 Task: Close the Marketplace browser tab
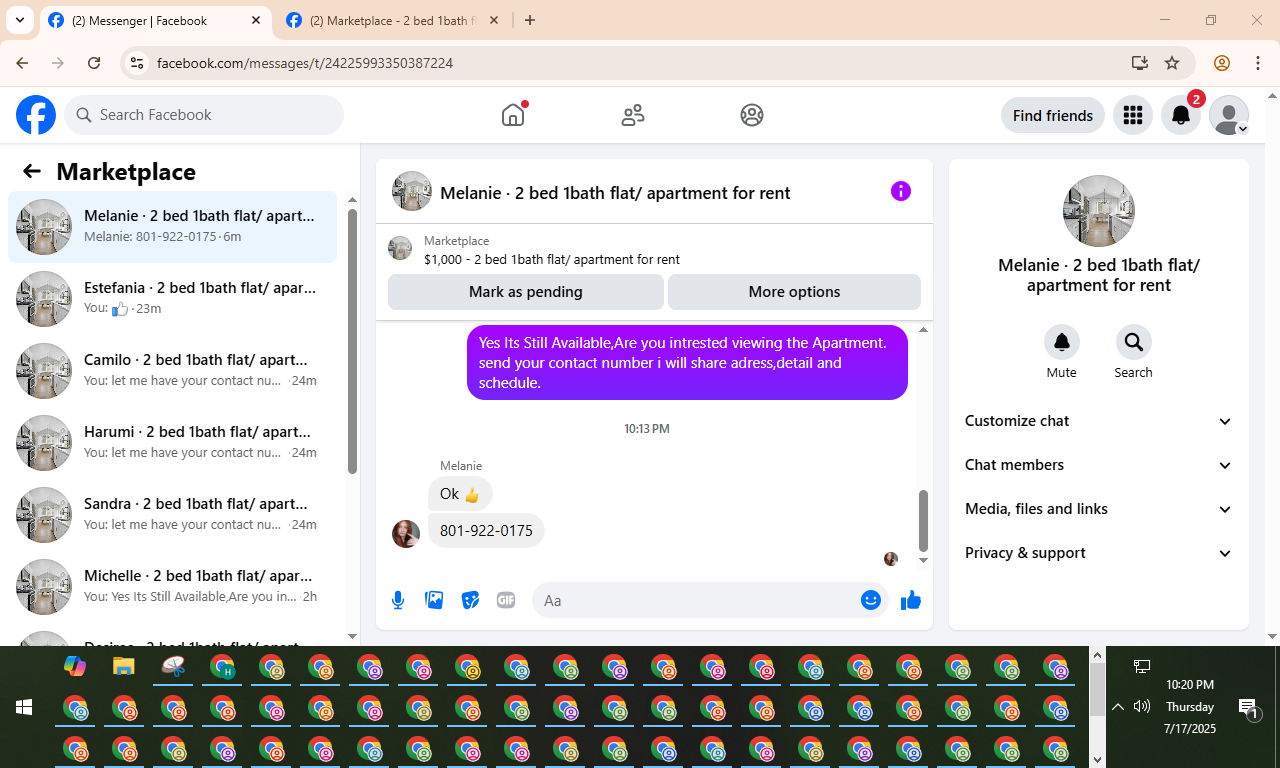pyautogui.click(x=494, y=20)
